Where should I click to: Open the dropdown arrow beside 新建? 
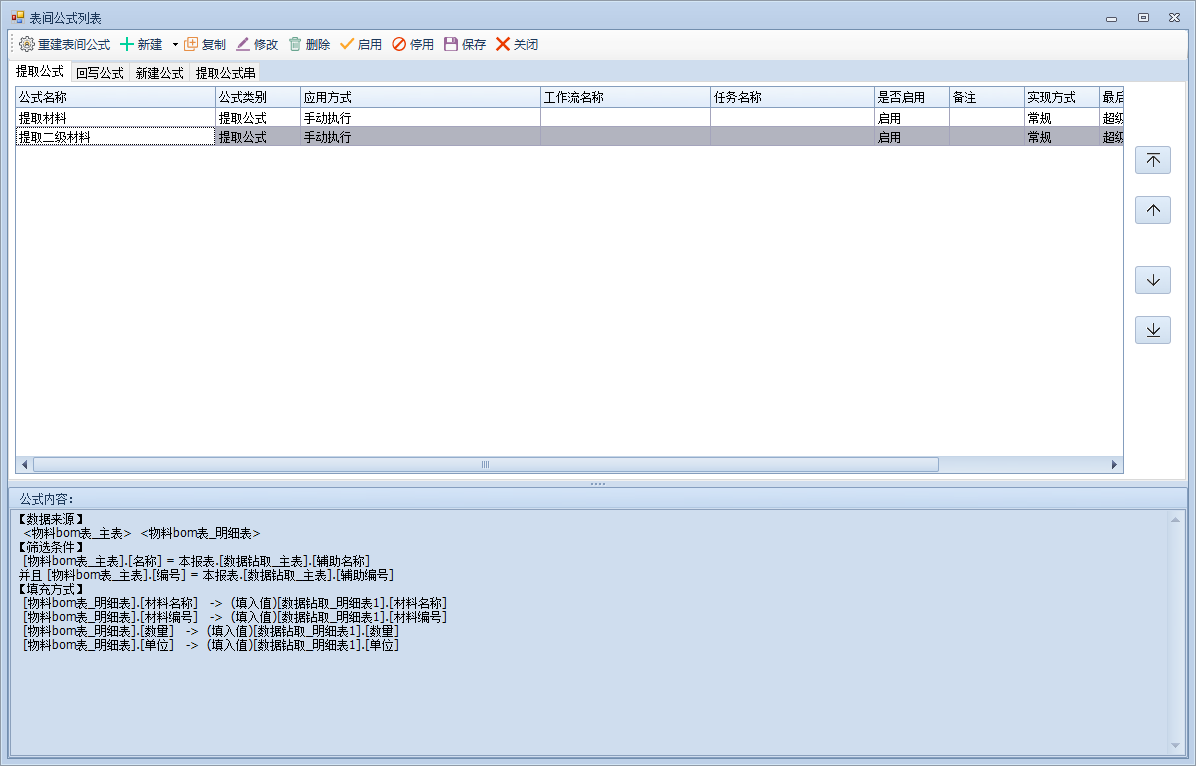175,45
